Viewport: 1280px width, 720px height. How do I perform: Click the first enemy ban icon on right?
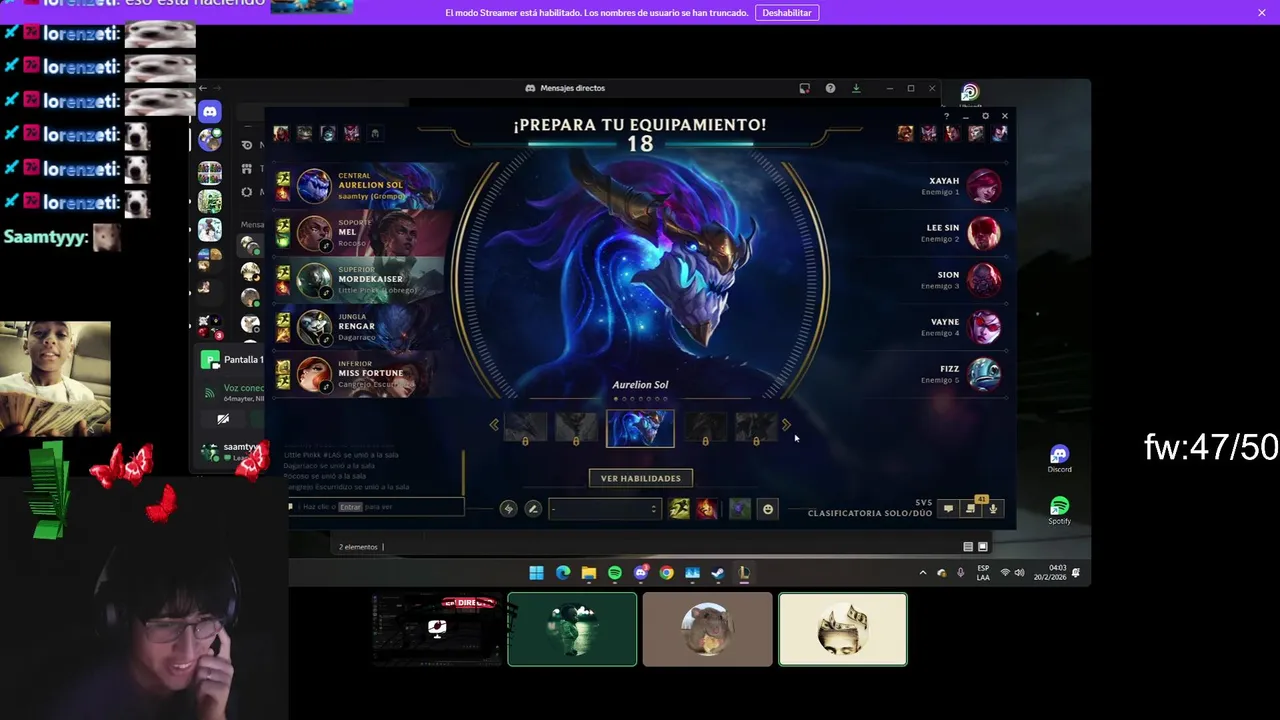click(x=905, y=133)
